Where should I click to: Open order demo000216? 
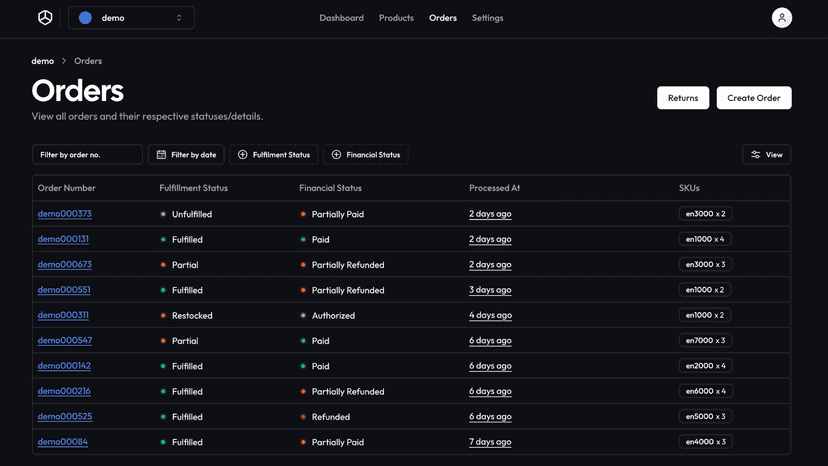(64, 391)
